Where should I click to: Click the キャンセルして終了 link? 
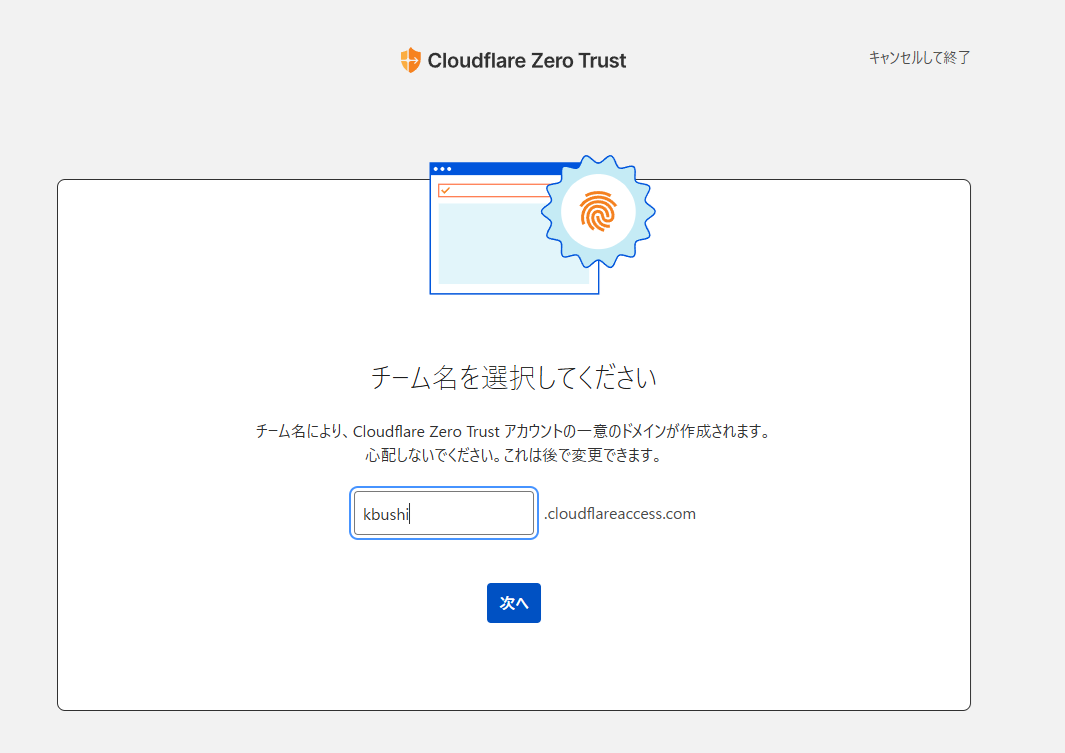(x=919, y=58)
